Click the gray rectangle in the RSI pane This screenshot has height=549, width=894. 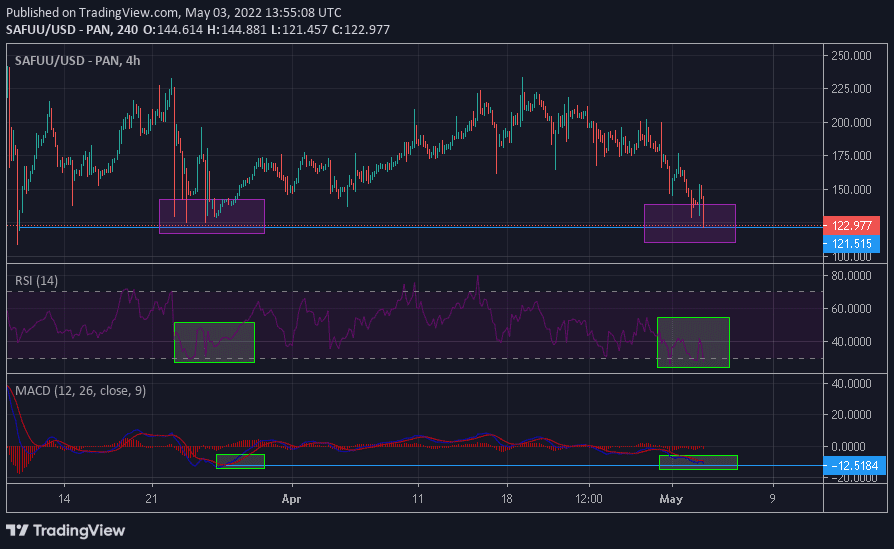693,342
